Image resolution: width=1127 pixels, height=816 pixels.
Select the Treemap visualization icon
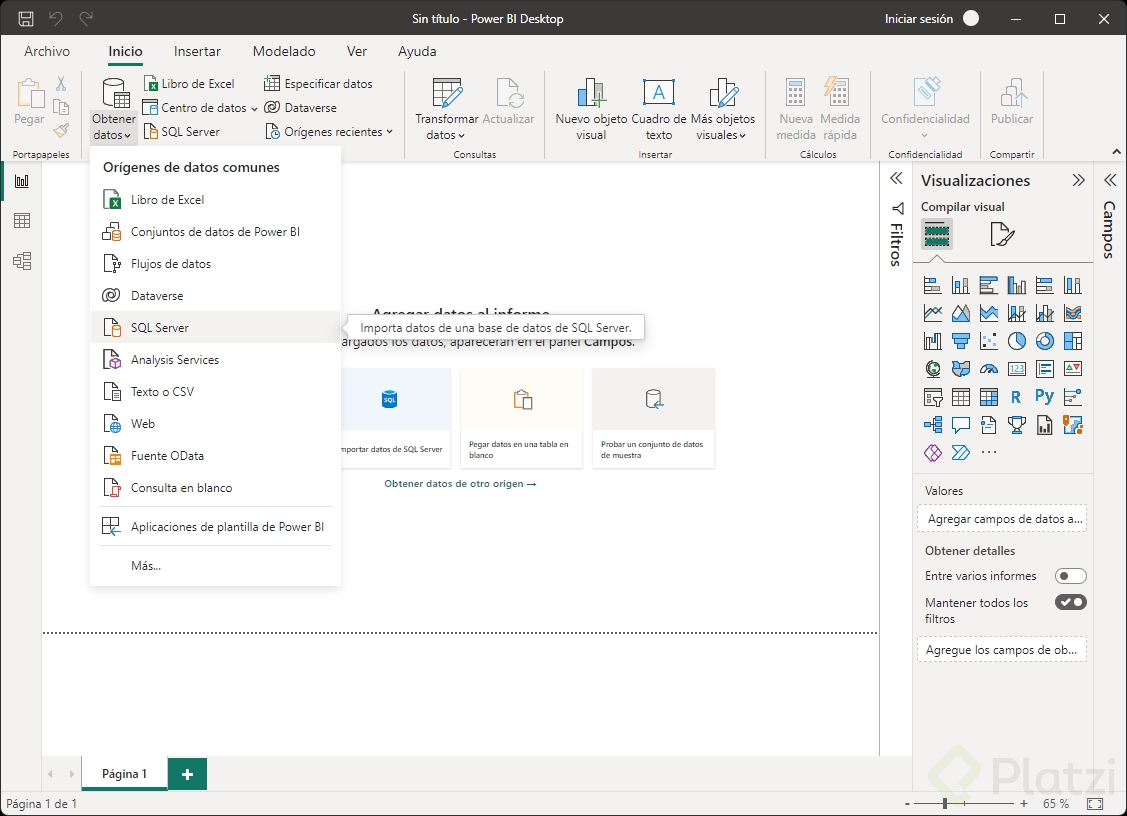click(1072, 341)
